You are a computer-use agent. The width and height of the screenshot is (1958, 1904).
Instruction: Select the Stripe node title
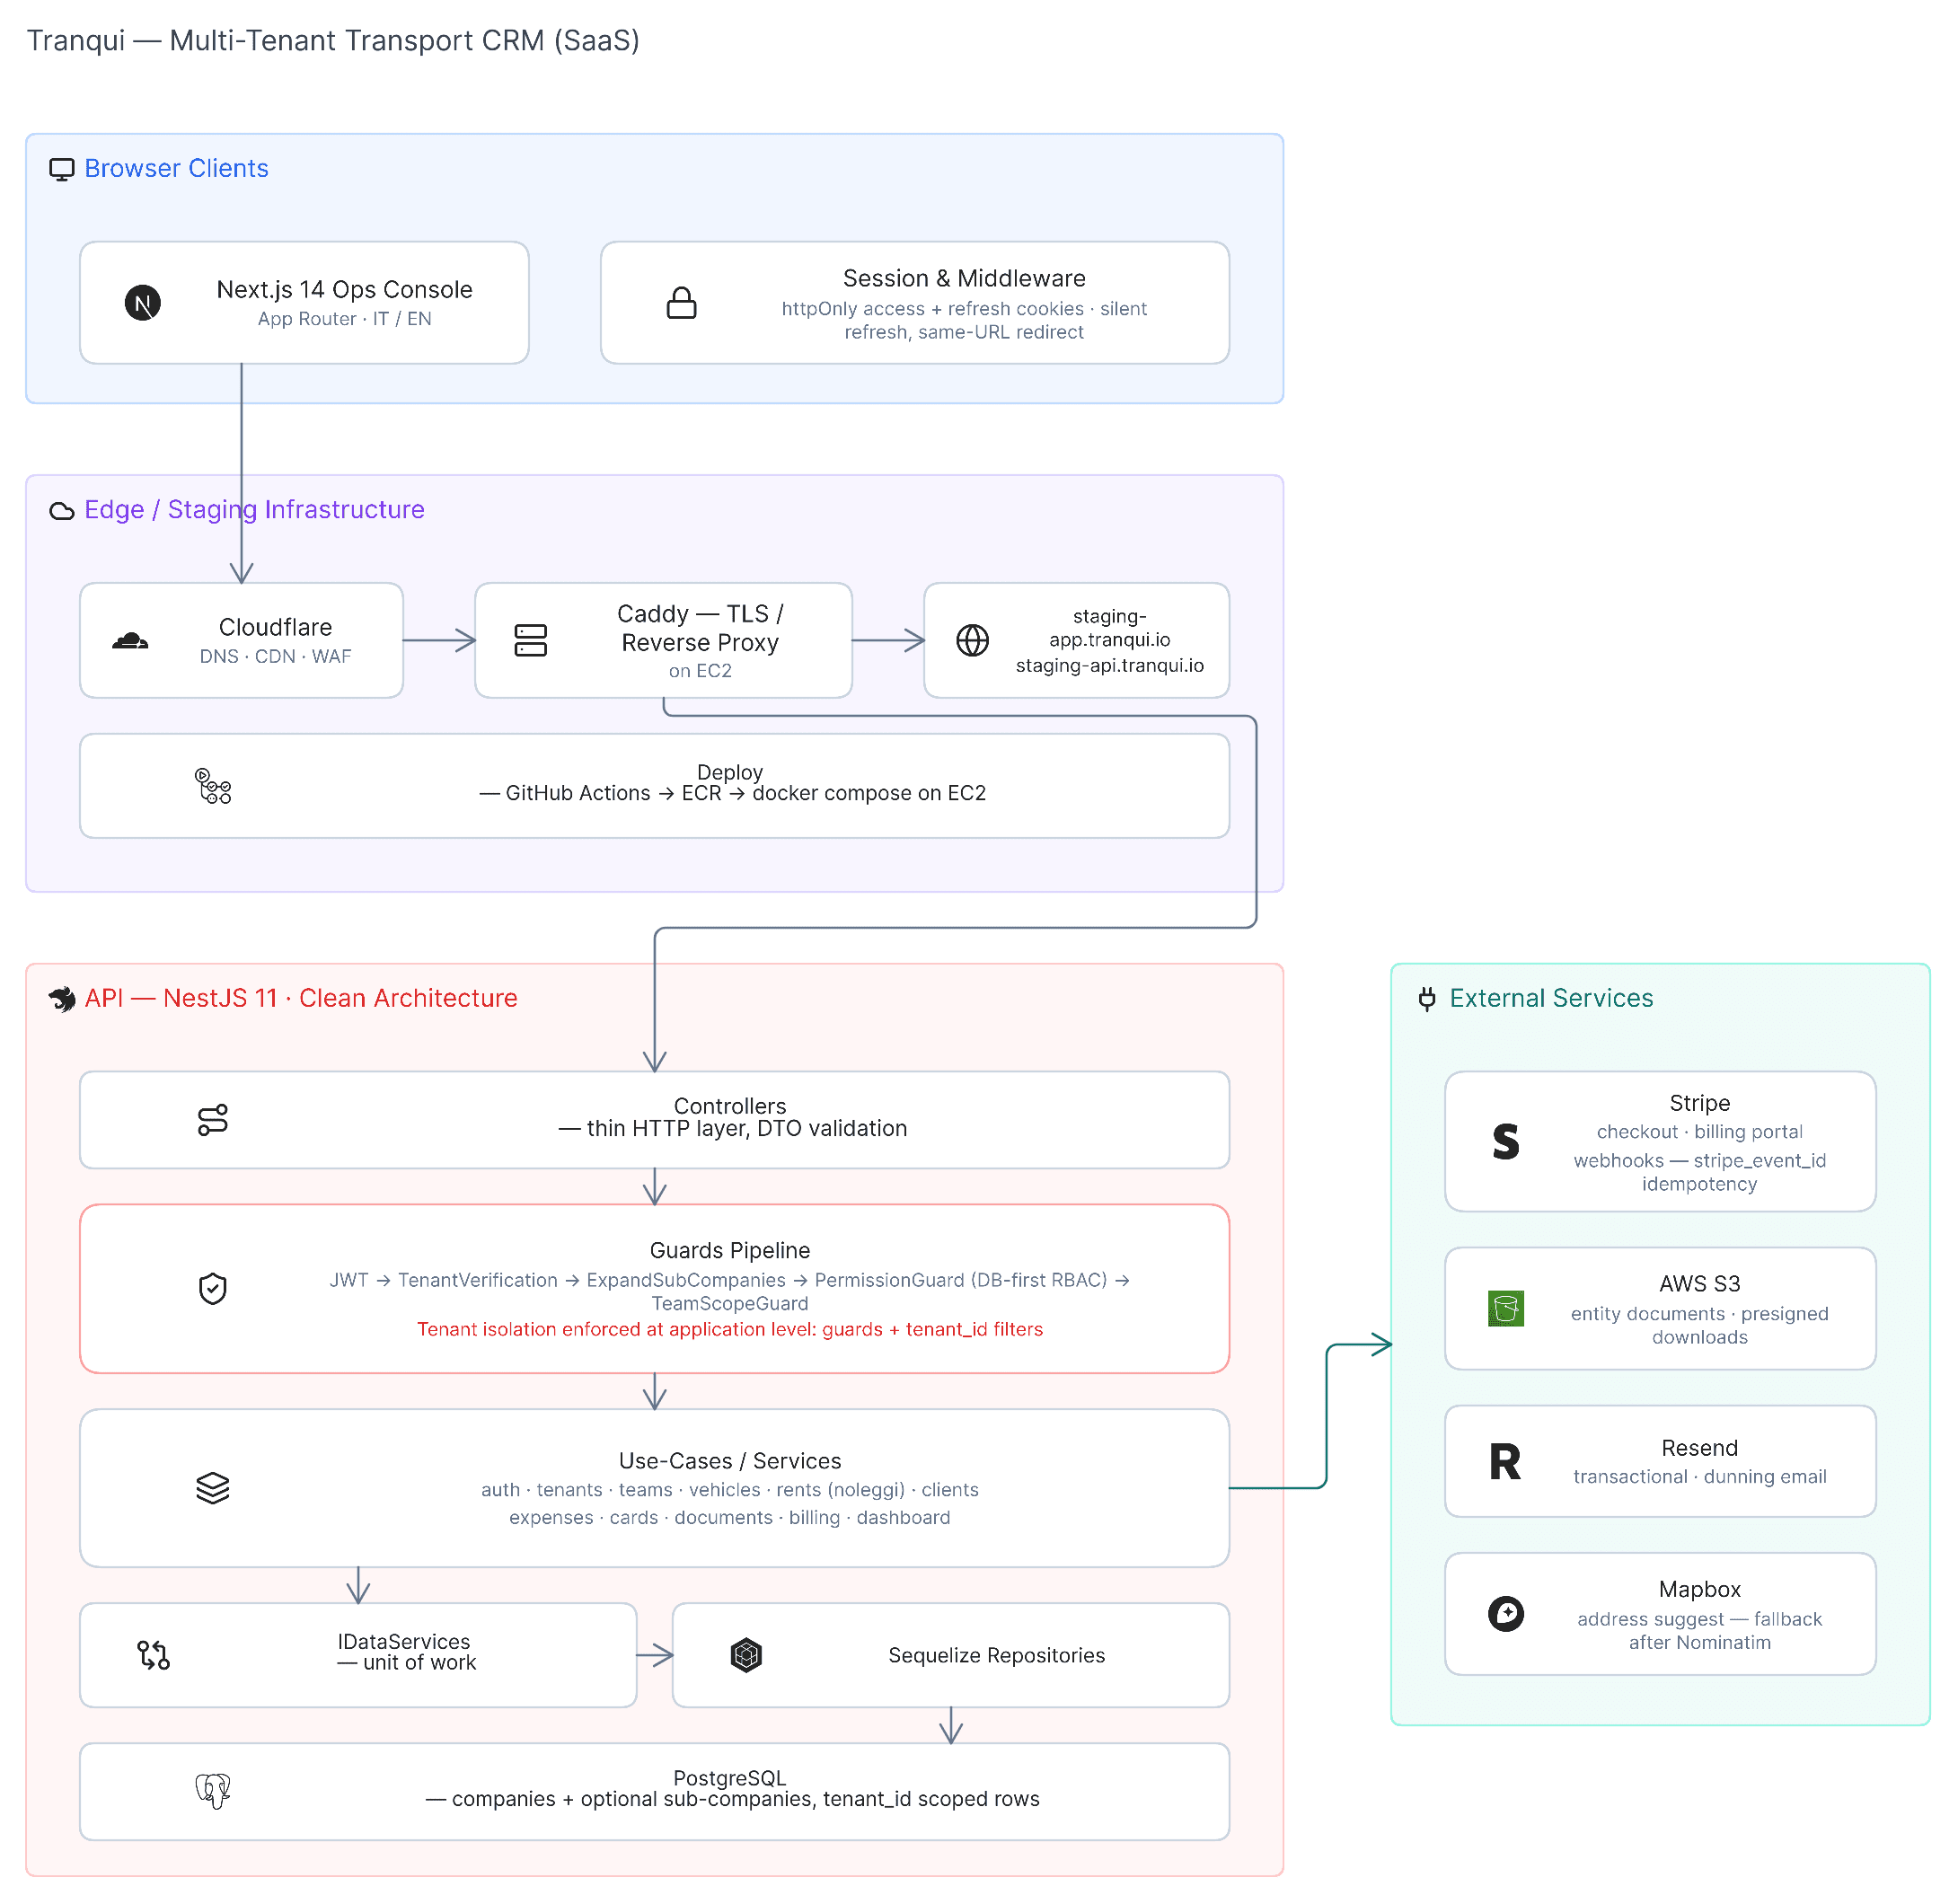(x=1700, y=1103)
